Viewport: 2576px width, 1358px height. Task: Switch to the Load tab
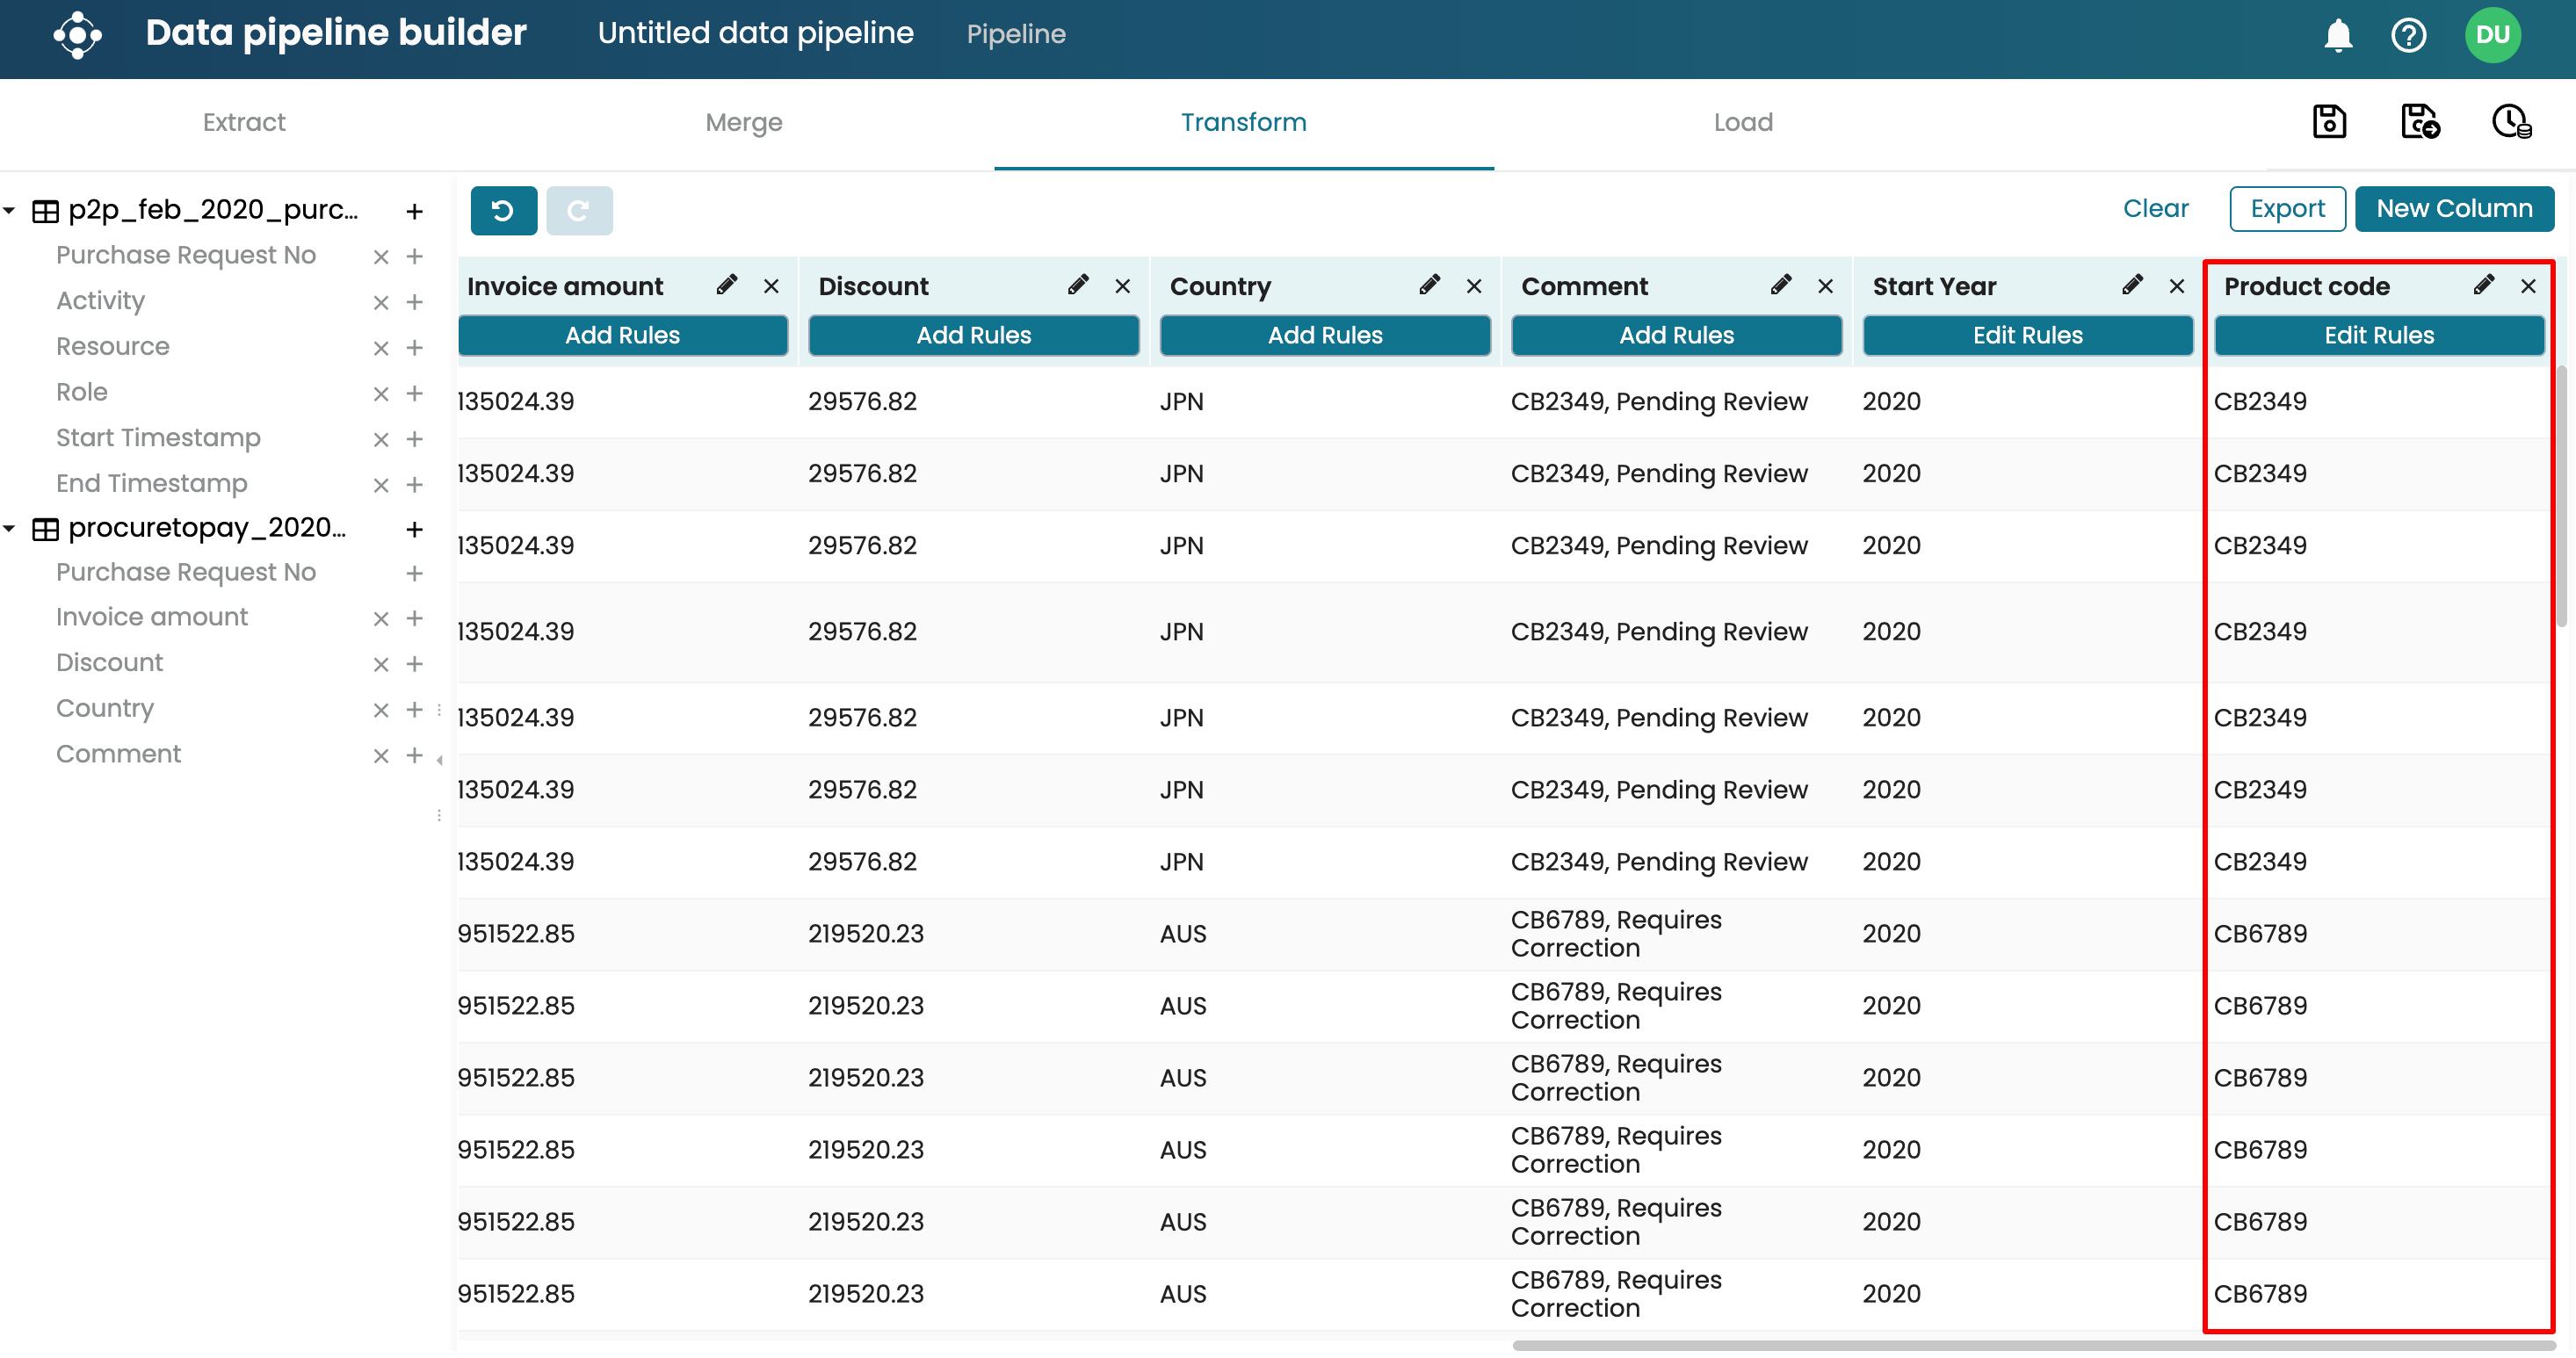coord(1743,122)
